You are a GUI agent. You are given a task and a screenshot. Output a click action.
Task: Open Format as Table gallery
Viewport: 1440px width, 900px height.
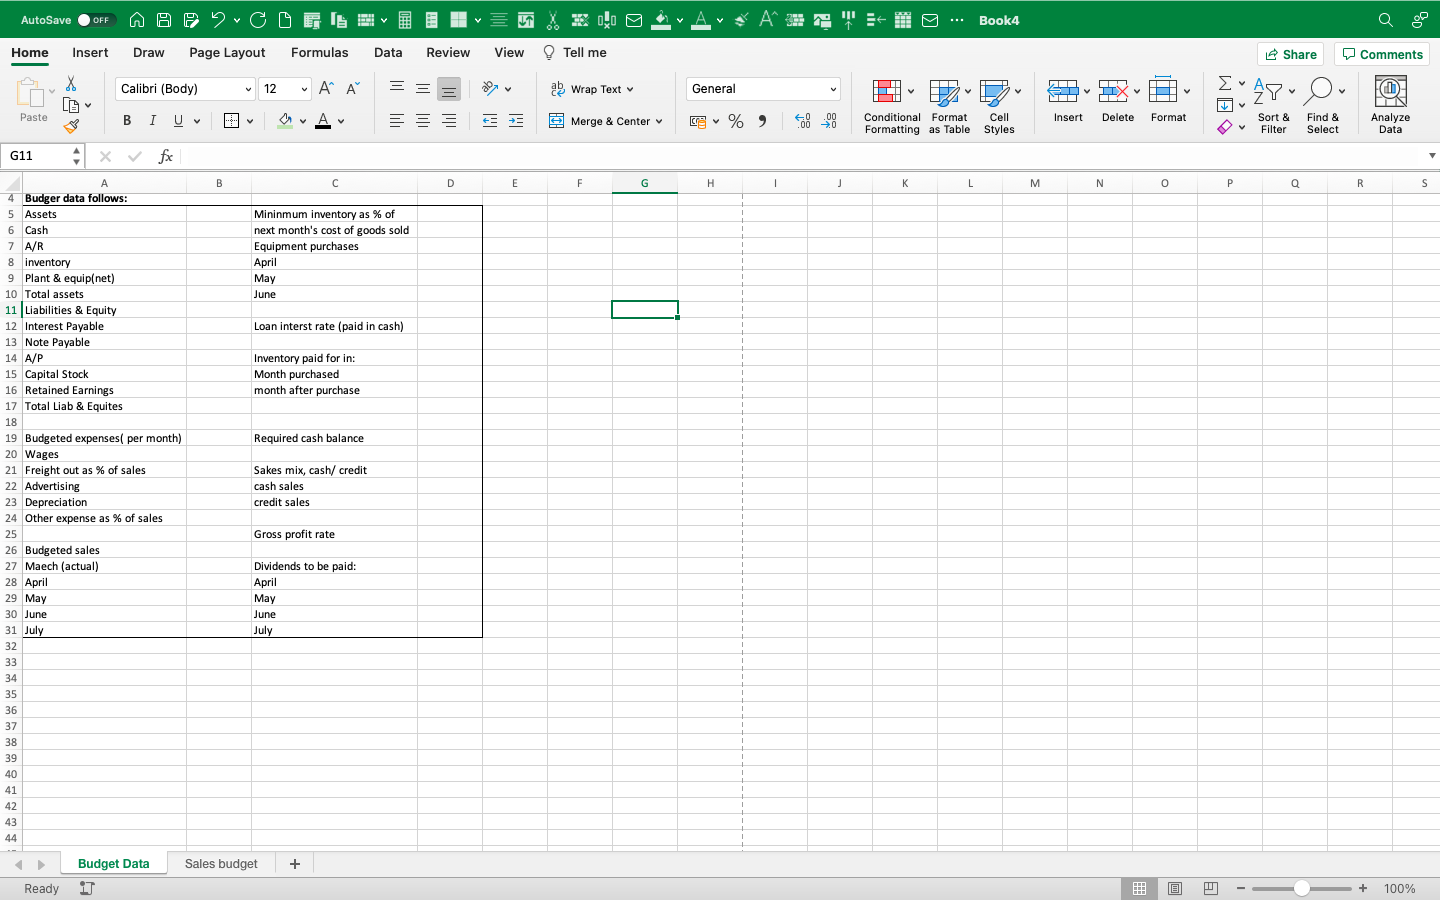[x=950, y=105]
